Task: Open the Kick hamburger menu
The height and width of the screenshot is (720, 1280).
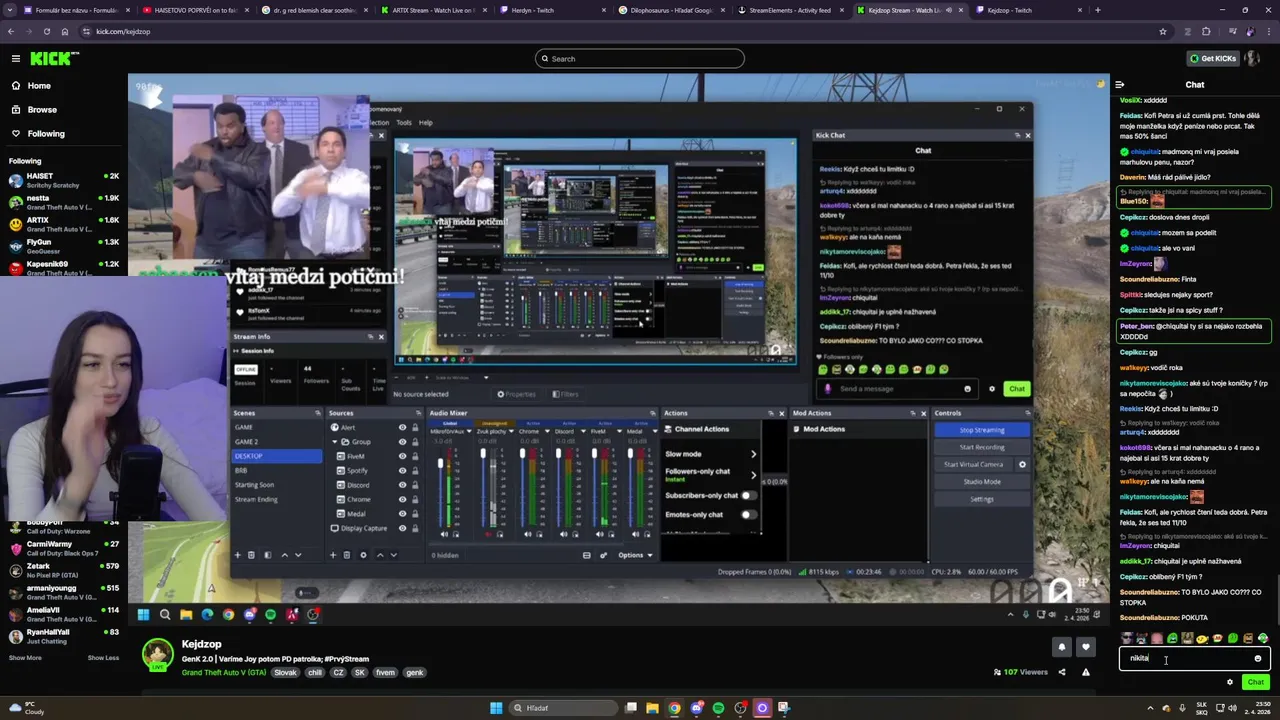Action: coord(15,59)
